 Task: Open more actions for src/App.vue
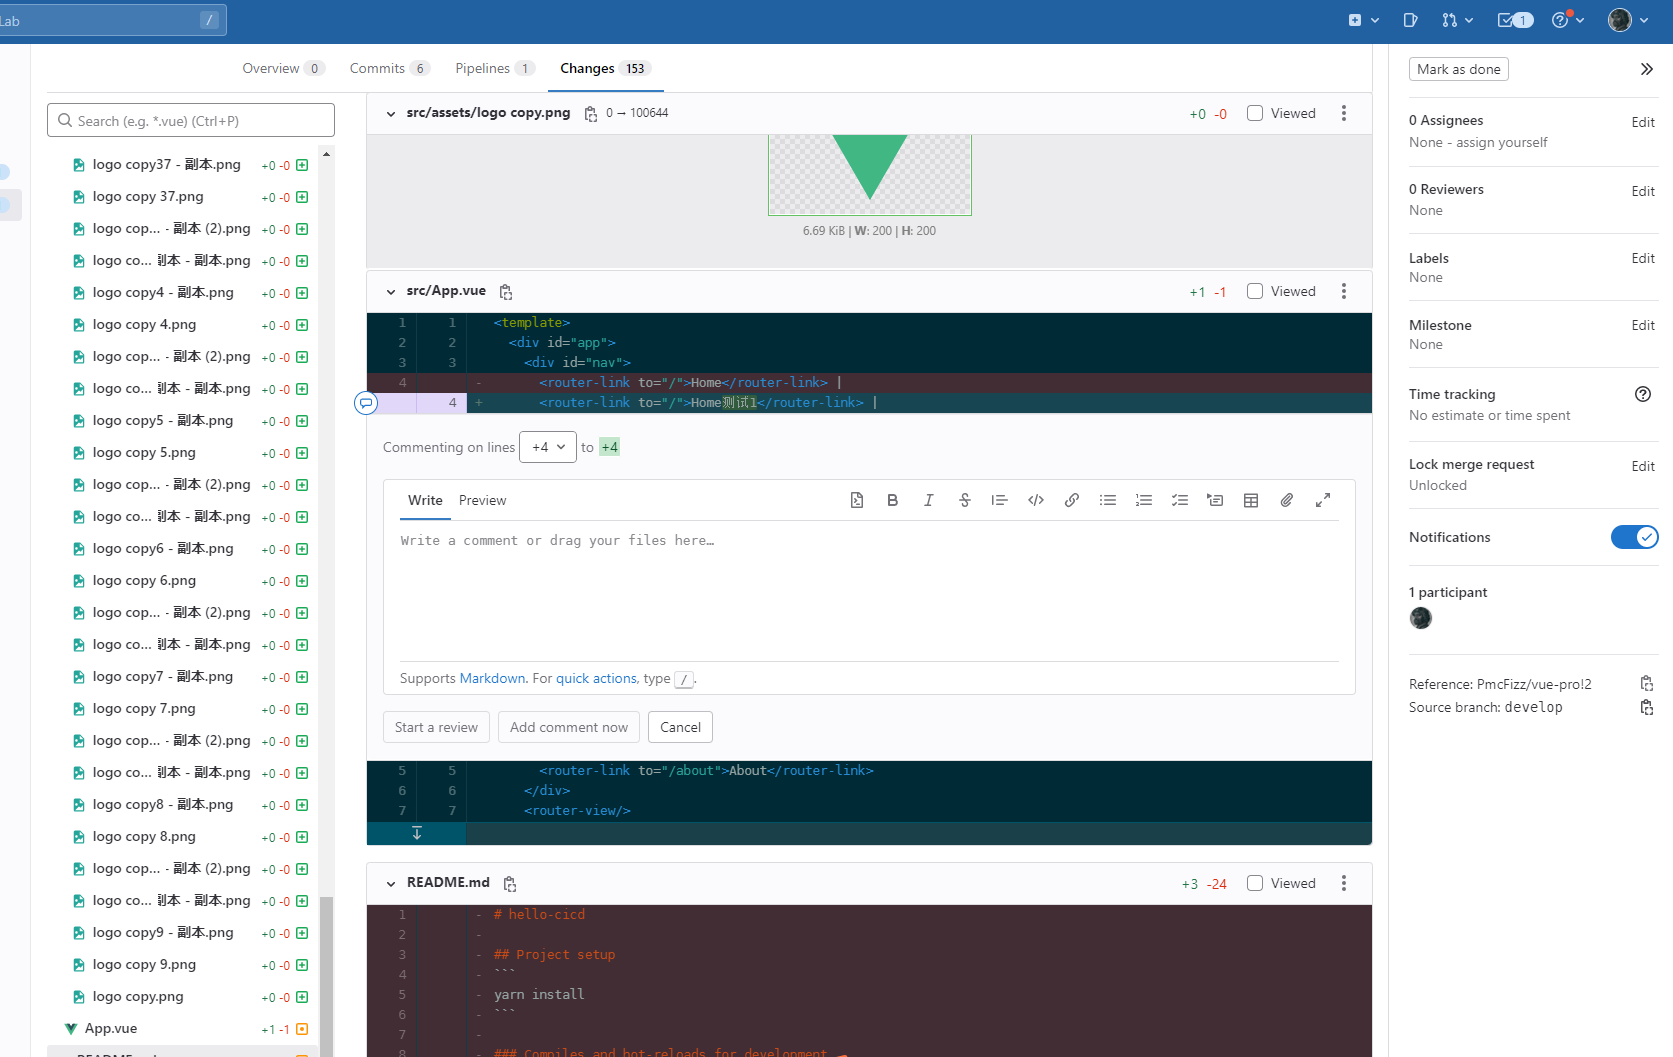tap(1344, 291)
